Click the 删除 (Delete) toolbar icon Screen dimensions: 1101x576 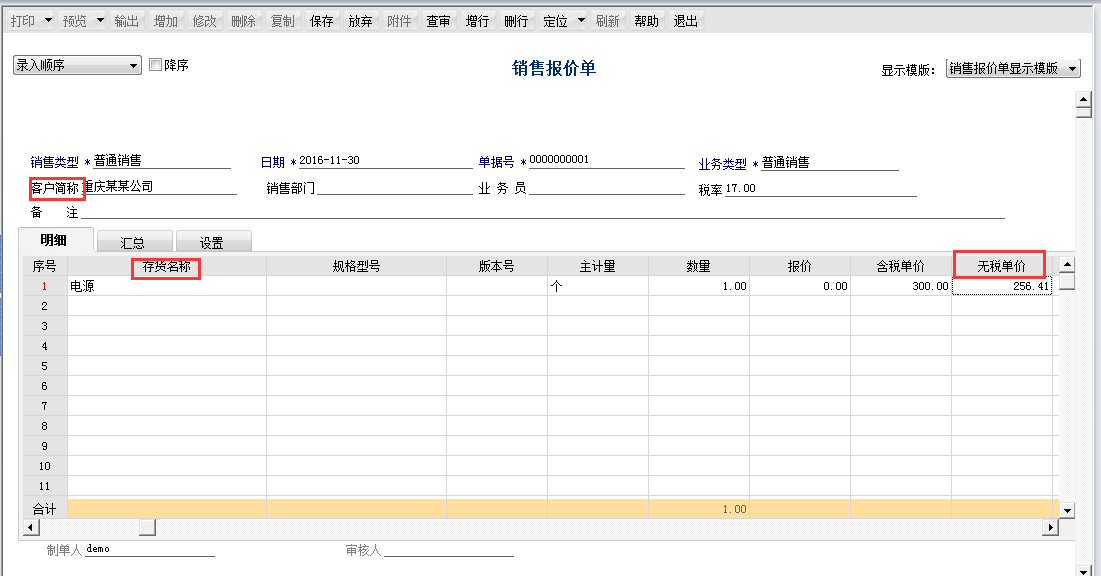243,20
